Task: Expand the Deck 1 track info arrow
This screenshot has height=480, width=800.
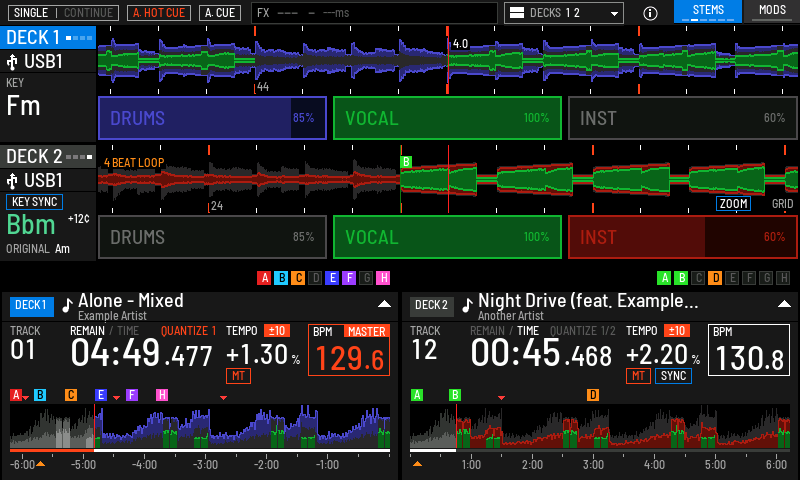Action: pyautogui.click(x=384, y=304)
